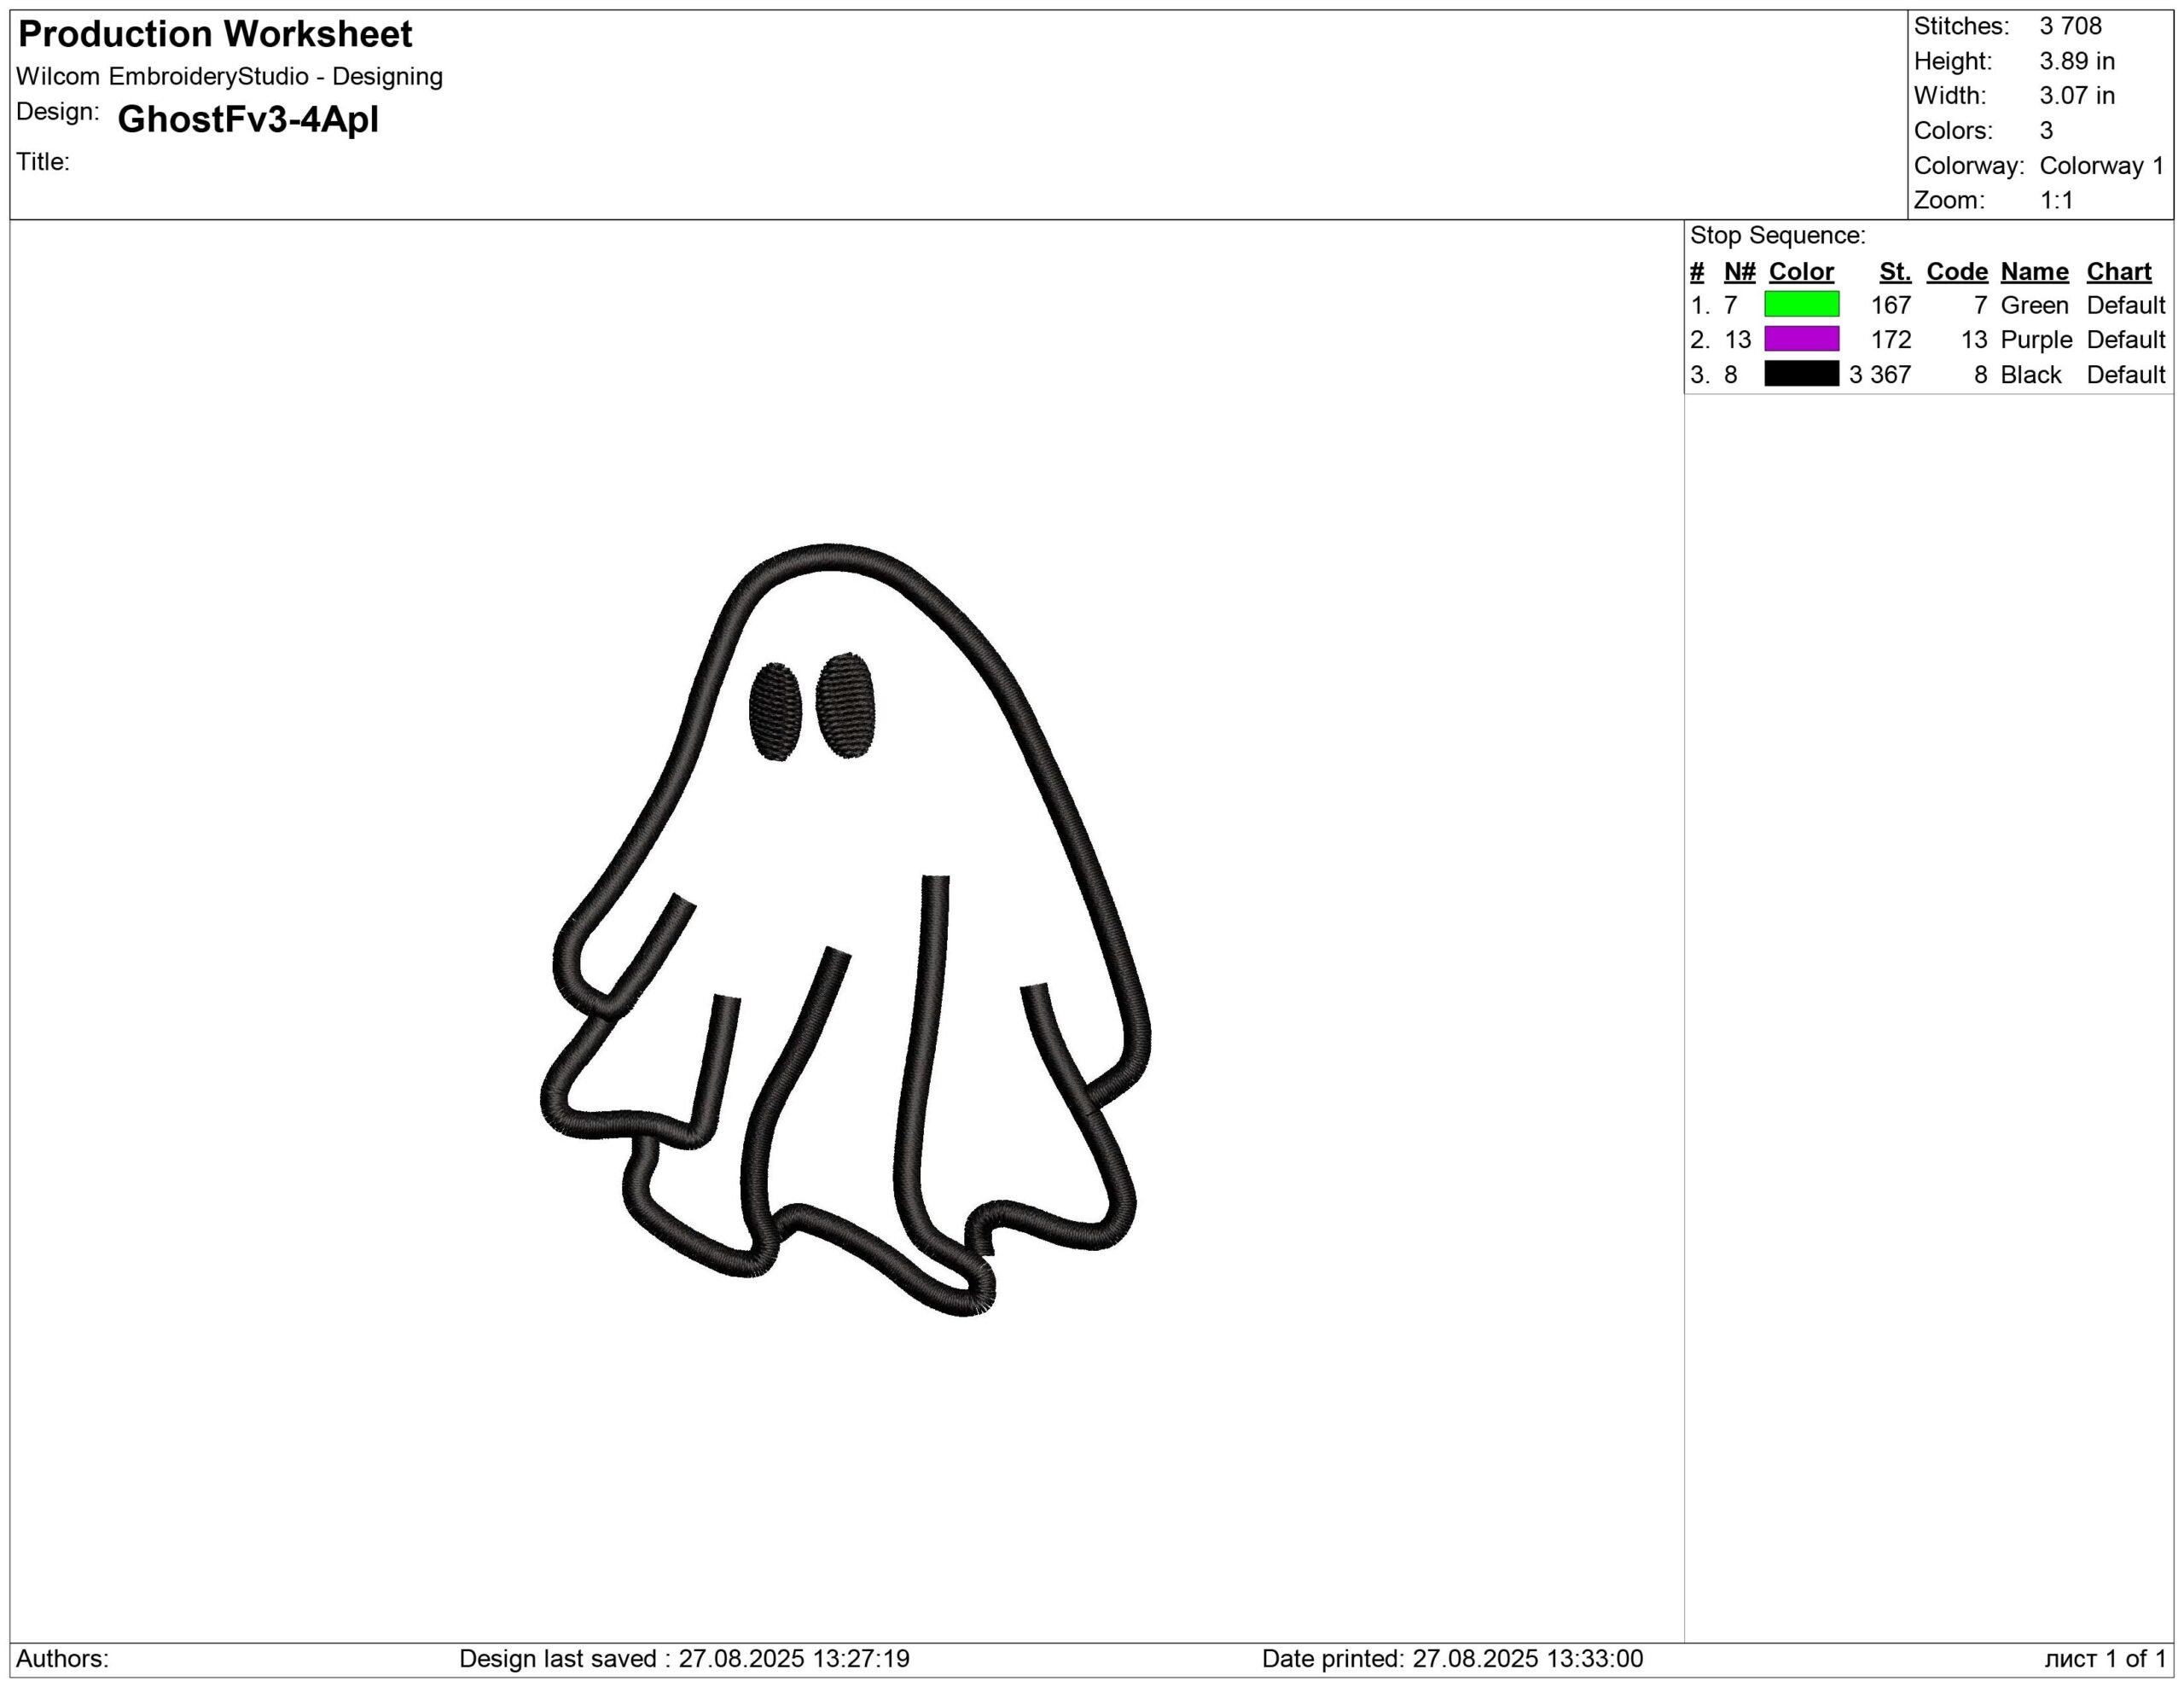Select the Green stop sequence row name
The height and width of the screenshot is (1681, 2184).
tap(2034, 305)
